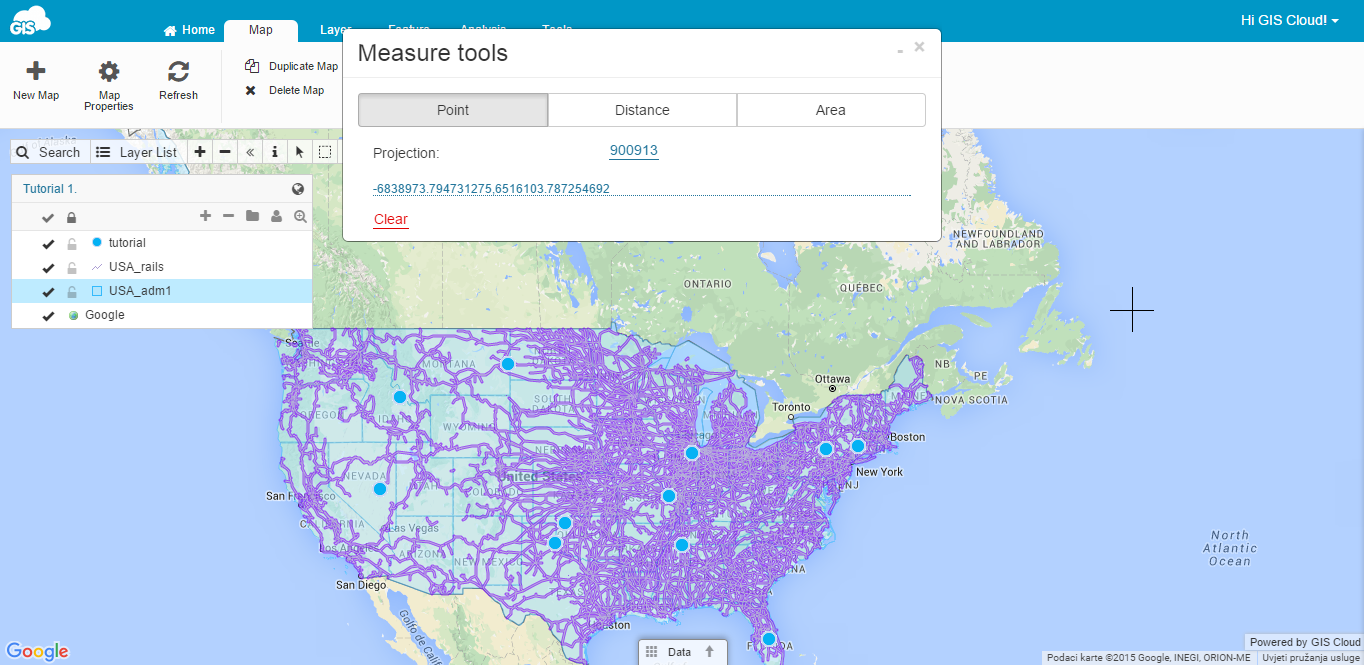Screen dimensions: 1364x665
Task: Select the pointer arrow tool
Action: click(300, 152)
